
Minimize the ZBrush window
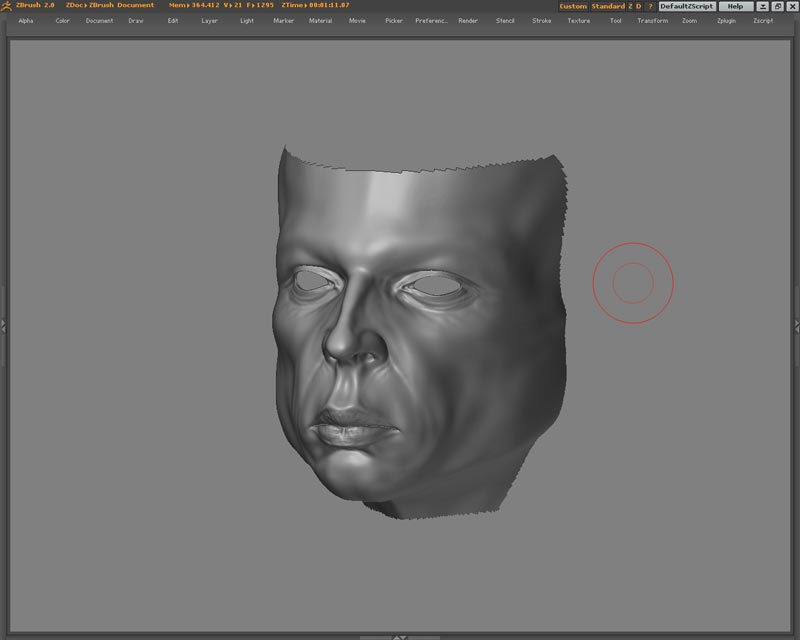click(763, 7)
